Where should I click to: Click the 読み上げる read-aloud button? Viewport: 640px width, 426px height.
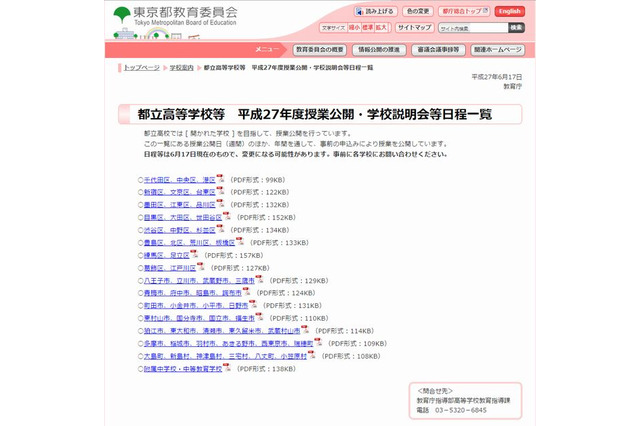click(376, 11)
